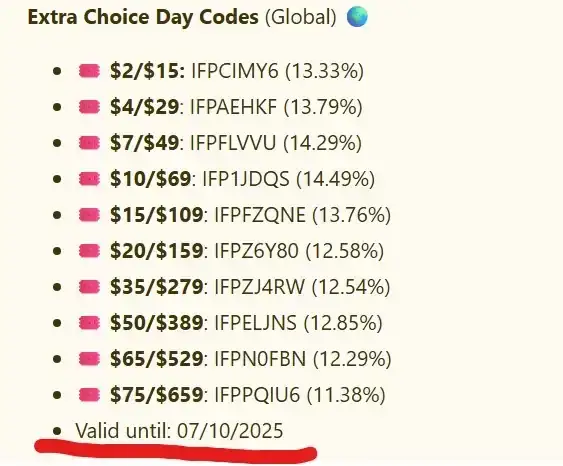Select the coupon code IFPFLVVU
This screenshot has width=563, height=466.
pos(233,143)
